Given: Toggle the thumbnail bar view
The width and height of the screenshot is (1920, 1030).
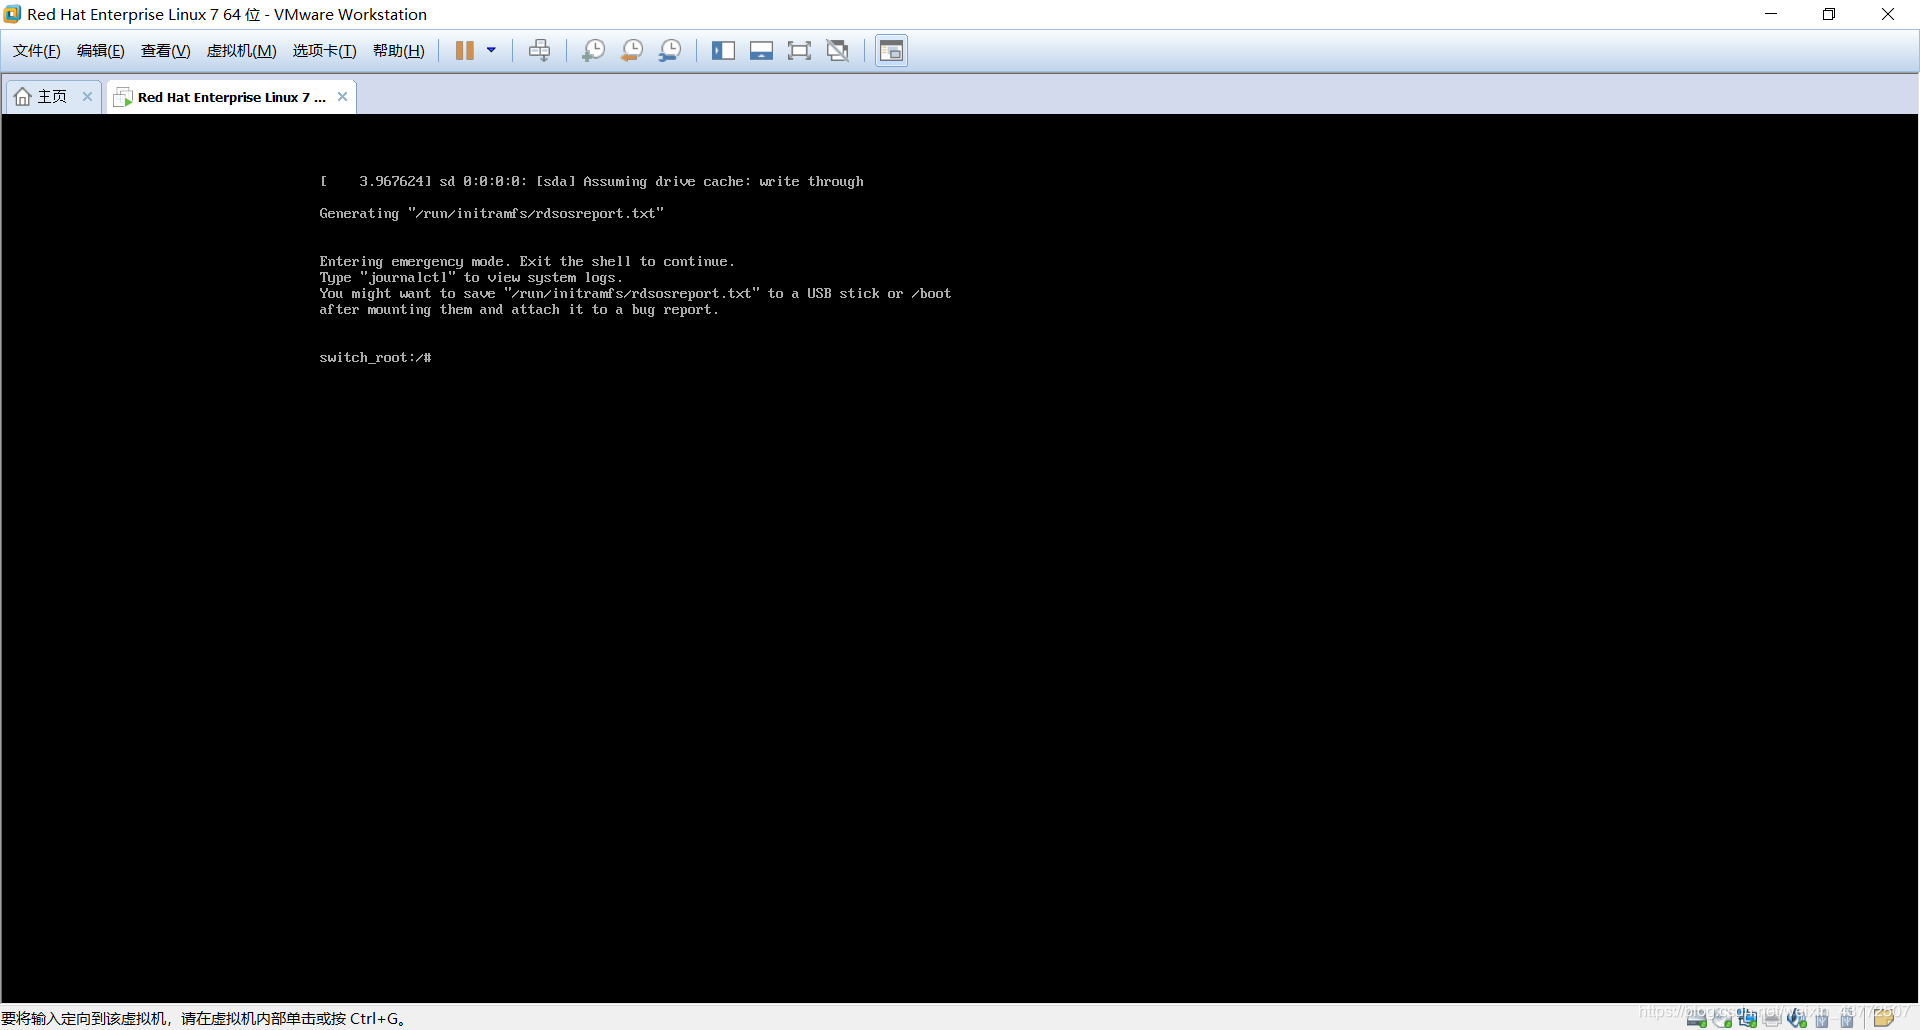Looking at the screenshot, I should (761, 50).
